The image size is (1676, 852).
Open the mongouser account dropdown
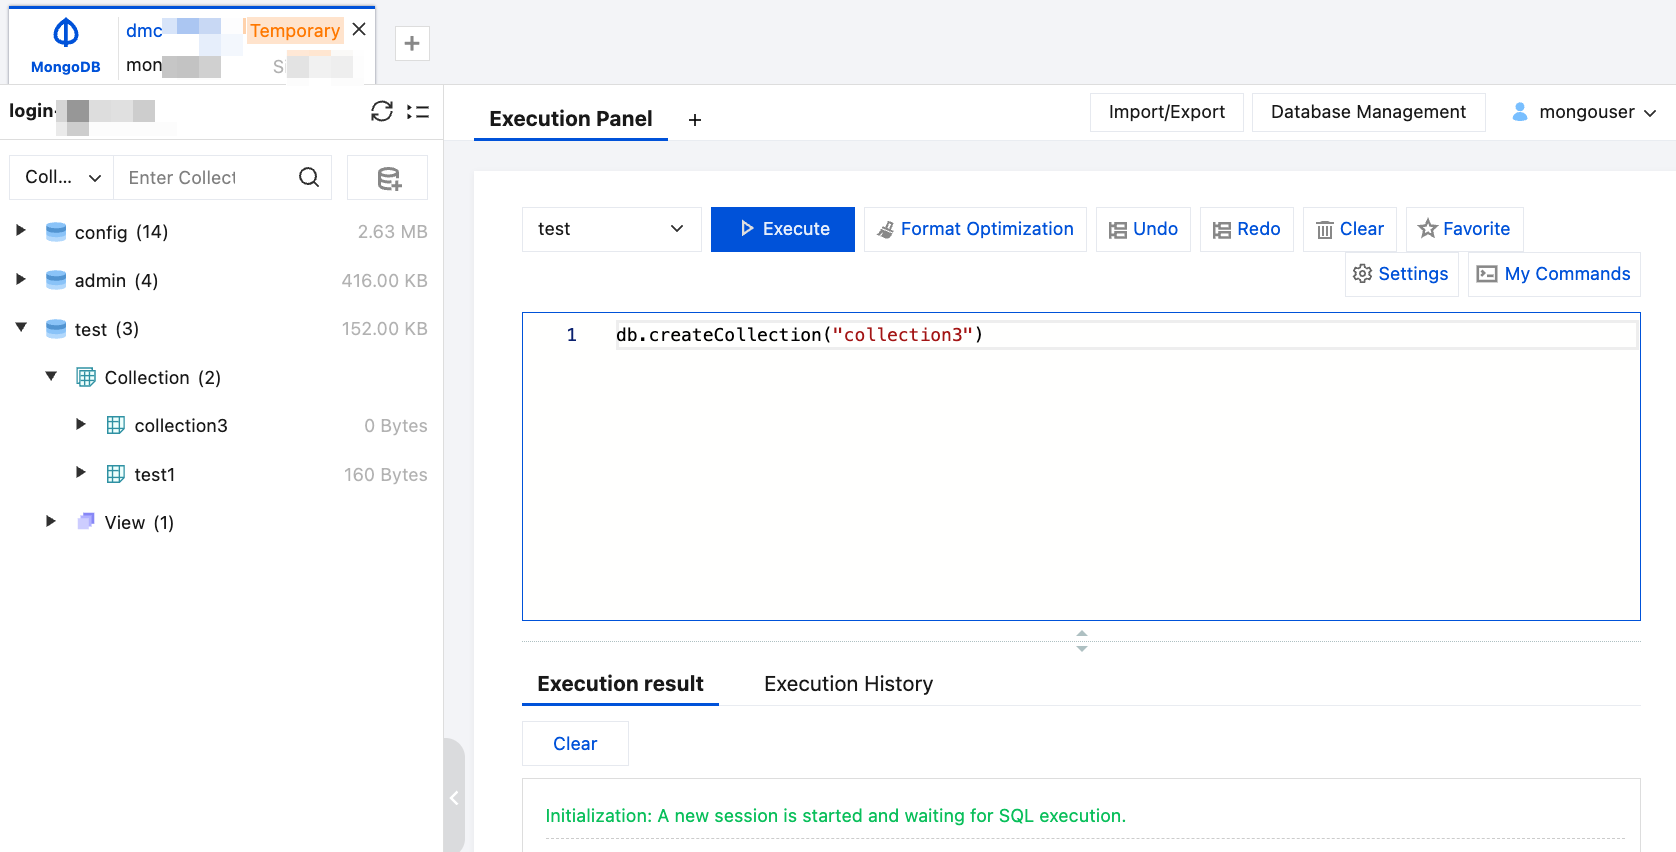tap(1585, 112)
